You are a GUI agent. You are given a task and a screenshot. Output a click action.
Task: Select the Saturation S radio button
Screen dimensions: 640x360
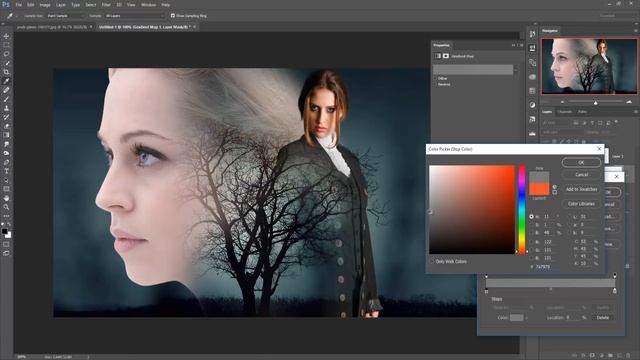[531, 225]
